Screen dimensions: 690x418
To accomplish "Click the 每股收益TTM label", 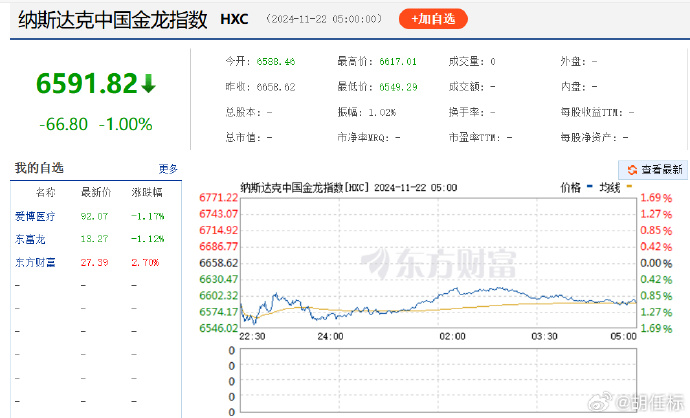I will 592,113.
